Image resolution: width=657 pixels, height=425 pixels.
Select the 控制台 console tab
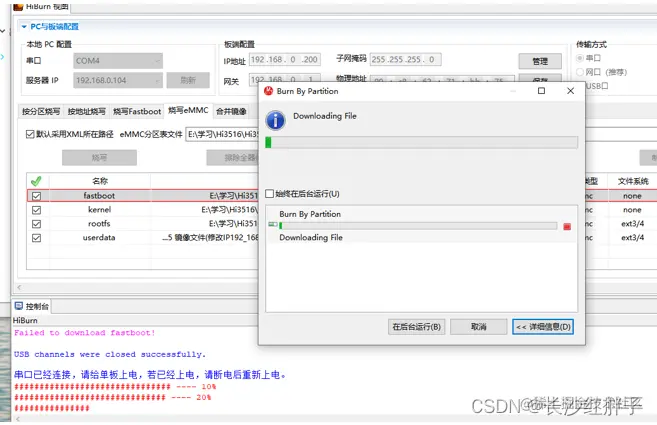[32, 306]
